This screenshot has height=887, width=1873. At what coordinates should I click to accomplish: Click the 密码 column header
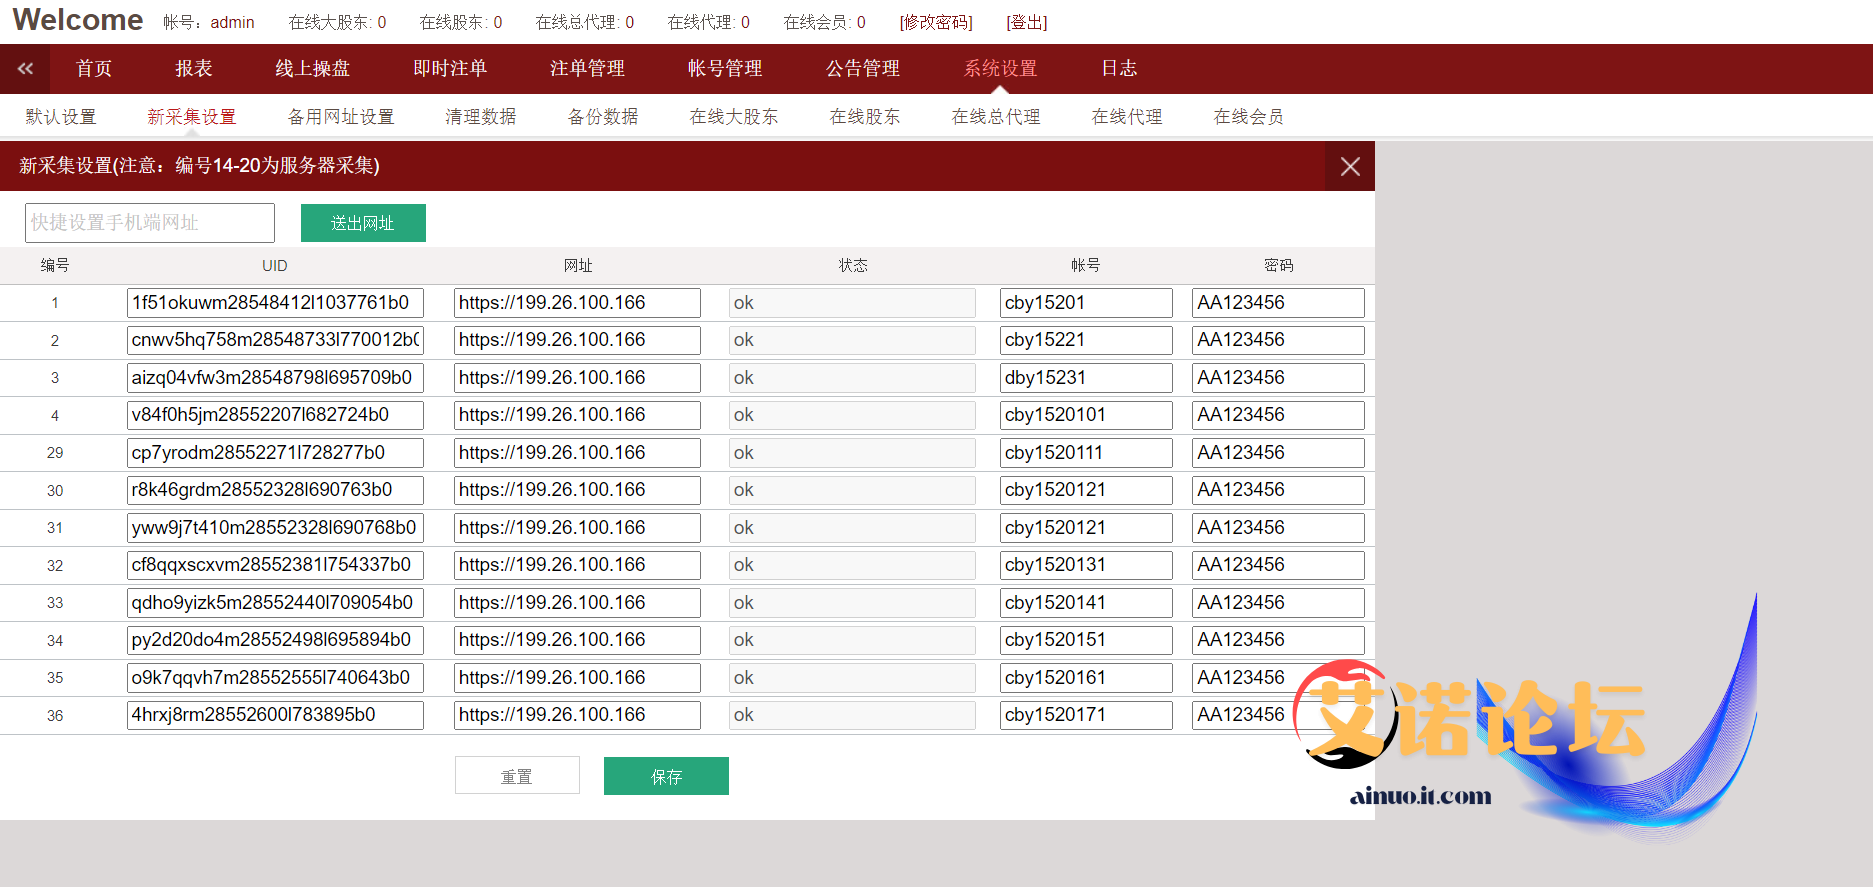(x=1279, y=265)
